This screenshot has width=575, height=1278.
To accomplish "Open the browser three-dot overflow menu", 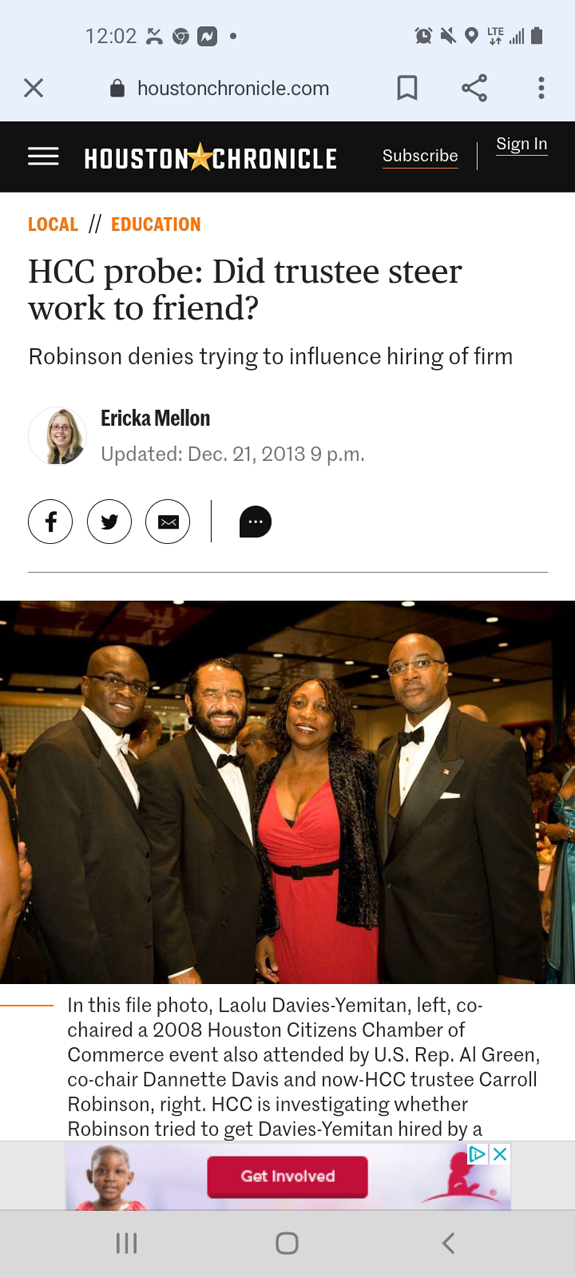I will pos(541,88).
